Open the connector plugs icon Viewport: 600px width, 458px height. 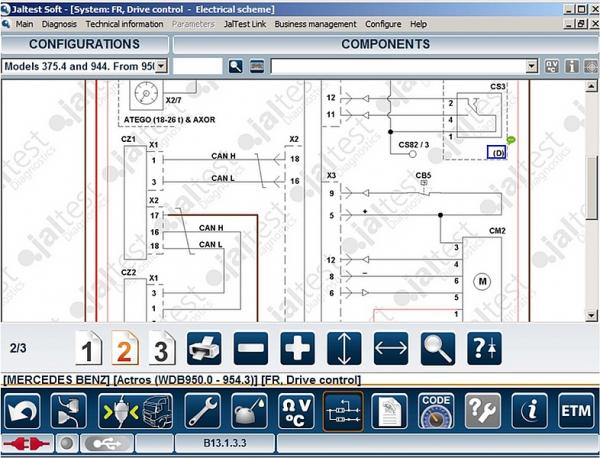[69, 411]
